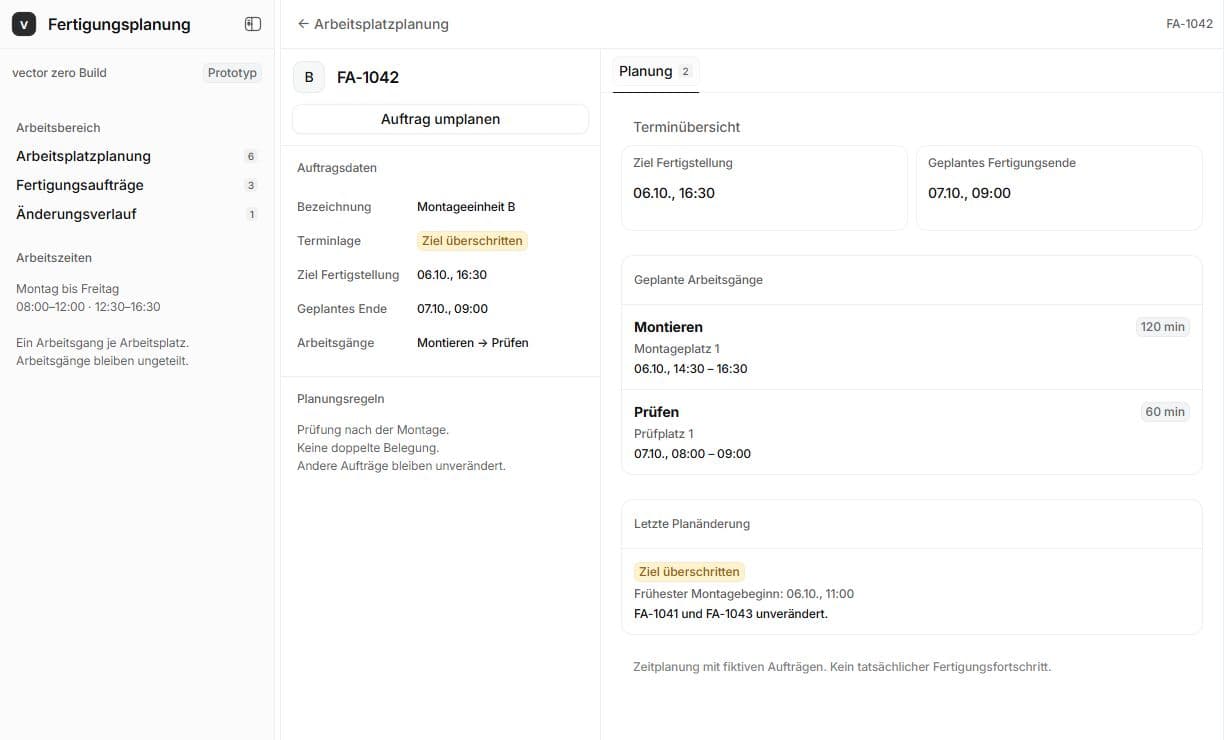
Task: Click Letzte Planänderung heading
Action: pyautogui.click(x=692, y=524)
